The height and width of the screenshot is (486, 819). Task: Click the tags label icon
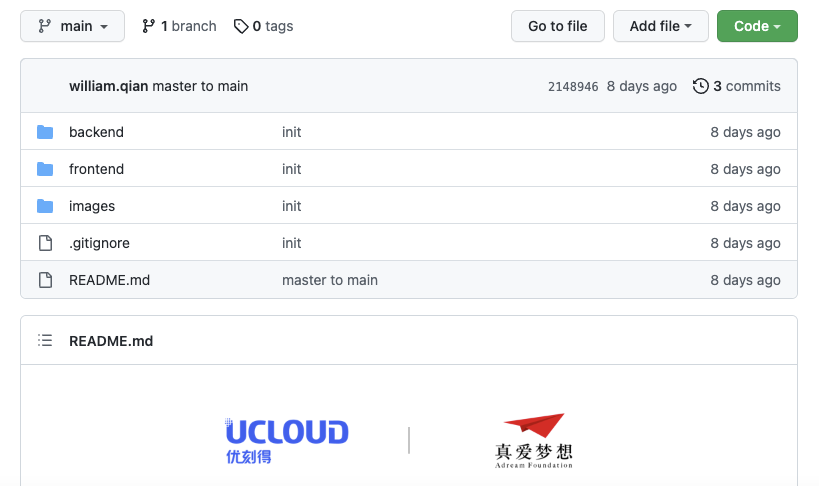[x=241, y=26]
